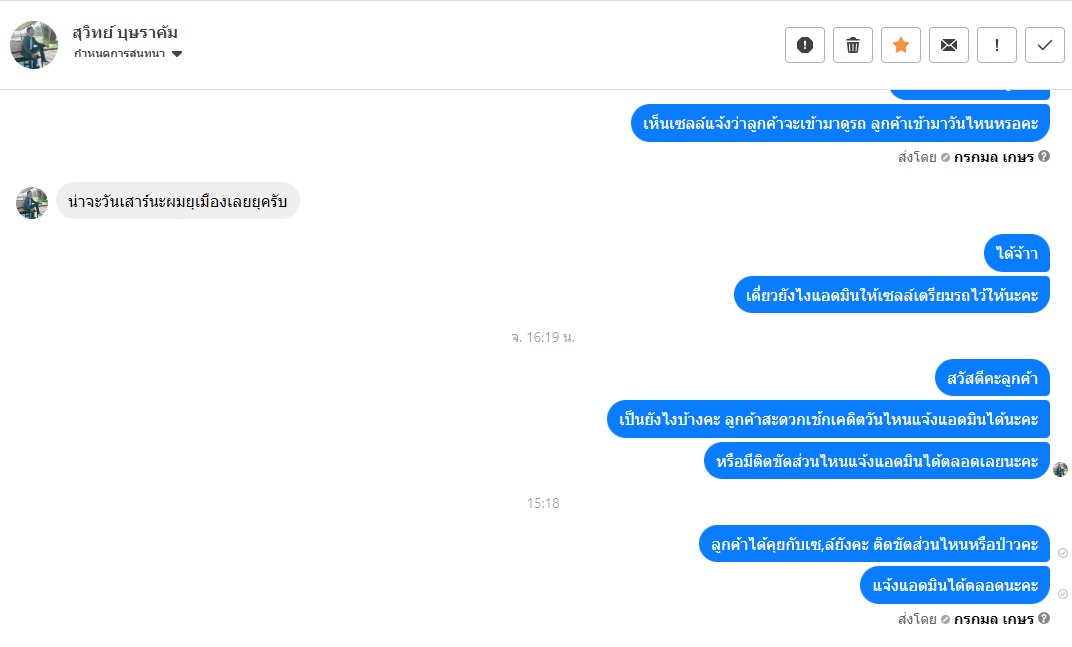Mark conversation unread with envelope icon
Viewport: 1072px width, 647px height.
tap(949, 45)
